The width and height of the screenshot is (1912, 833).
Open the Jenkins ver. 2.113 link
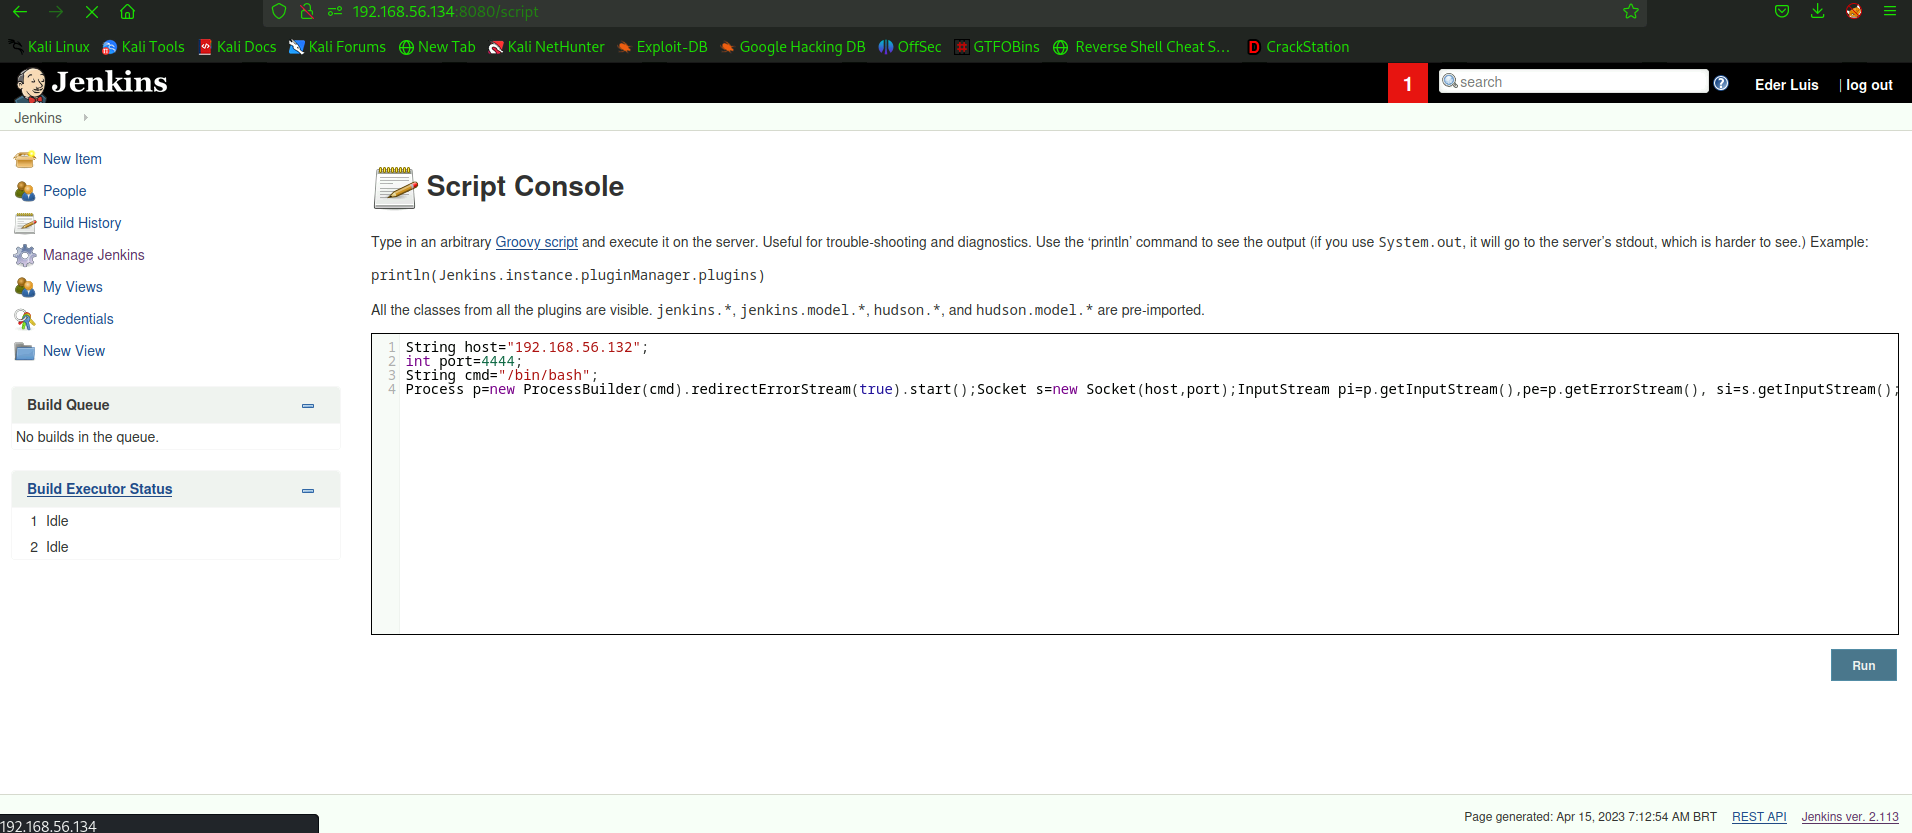[x=1850, y=817]
